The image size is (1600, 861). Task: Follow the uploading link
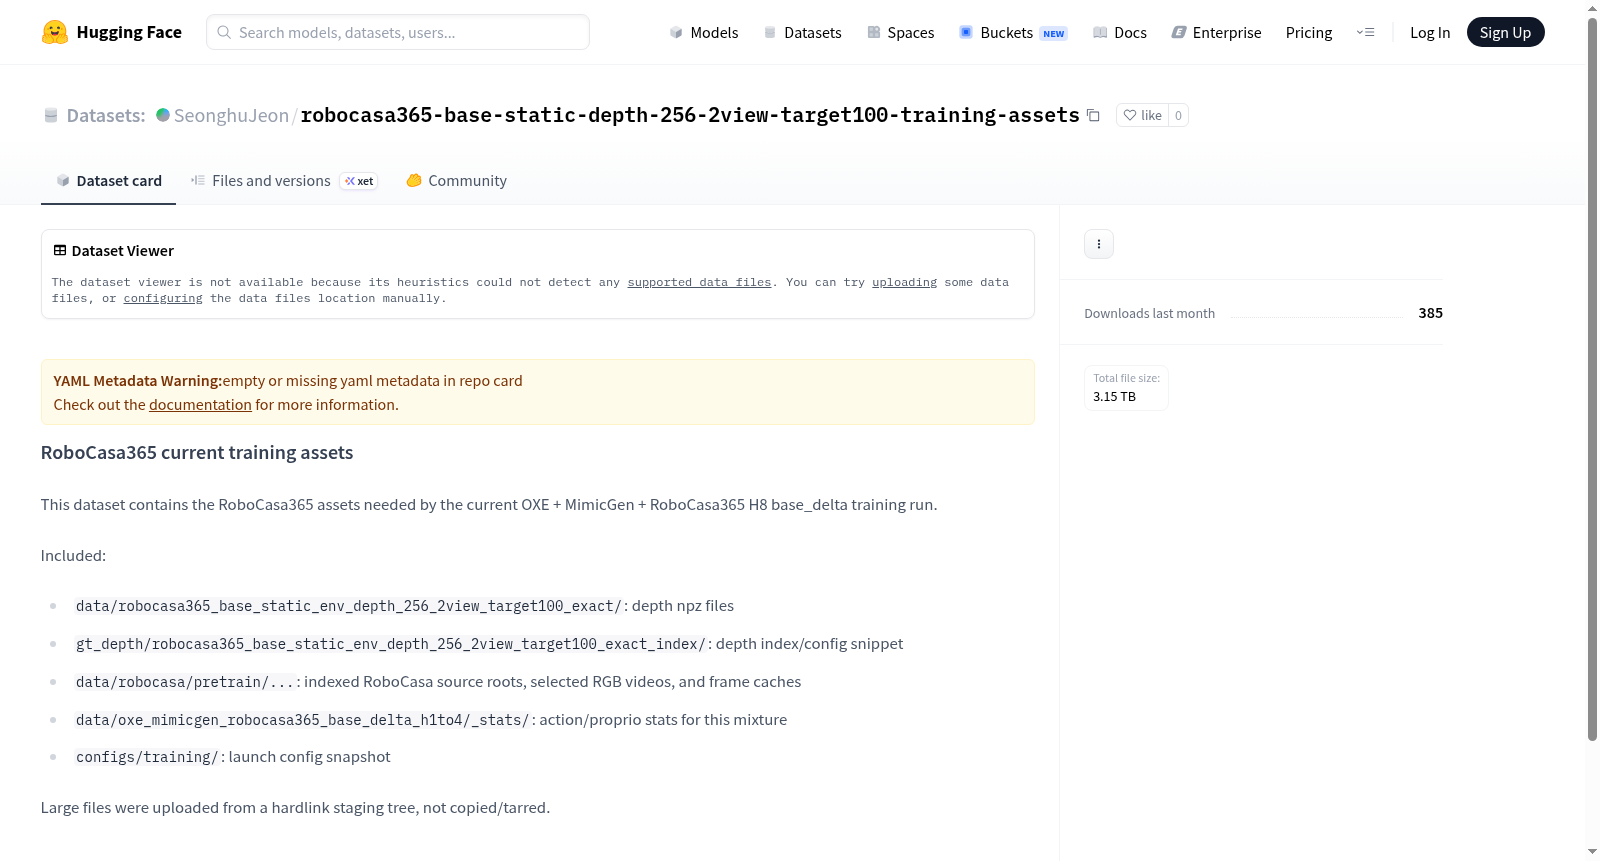point(904,283)
